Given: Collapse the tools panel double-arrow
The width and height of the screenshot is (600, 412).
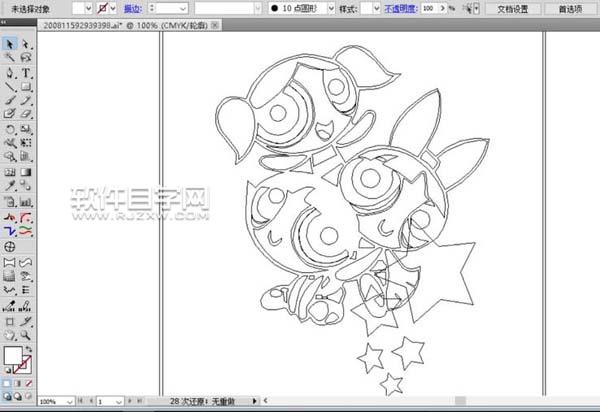Looking at the screenshot, I should click(4, 23).
